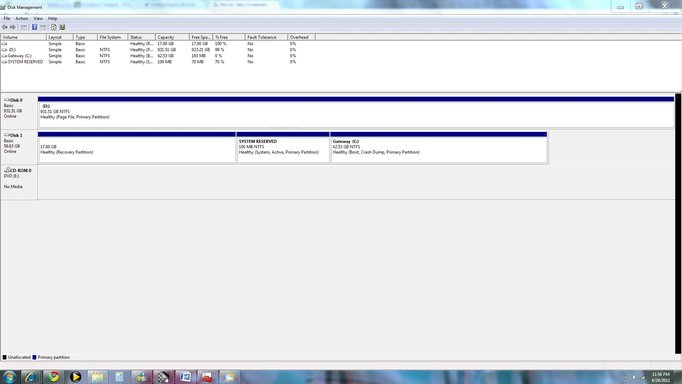
Task: Open the Help menu
Action: [52, 18]
